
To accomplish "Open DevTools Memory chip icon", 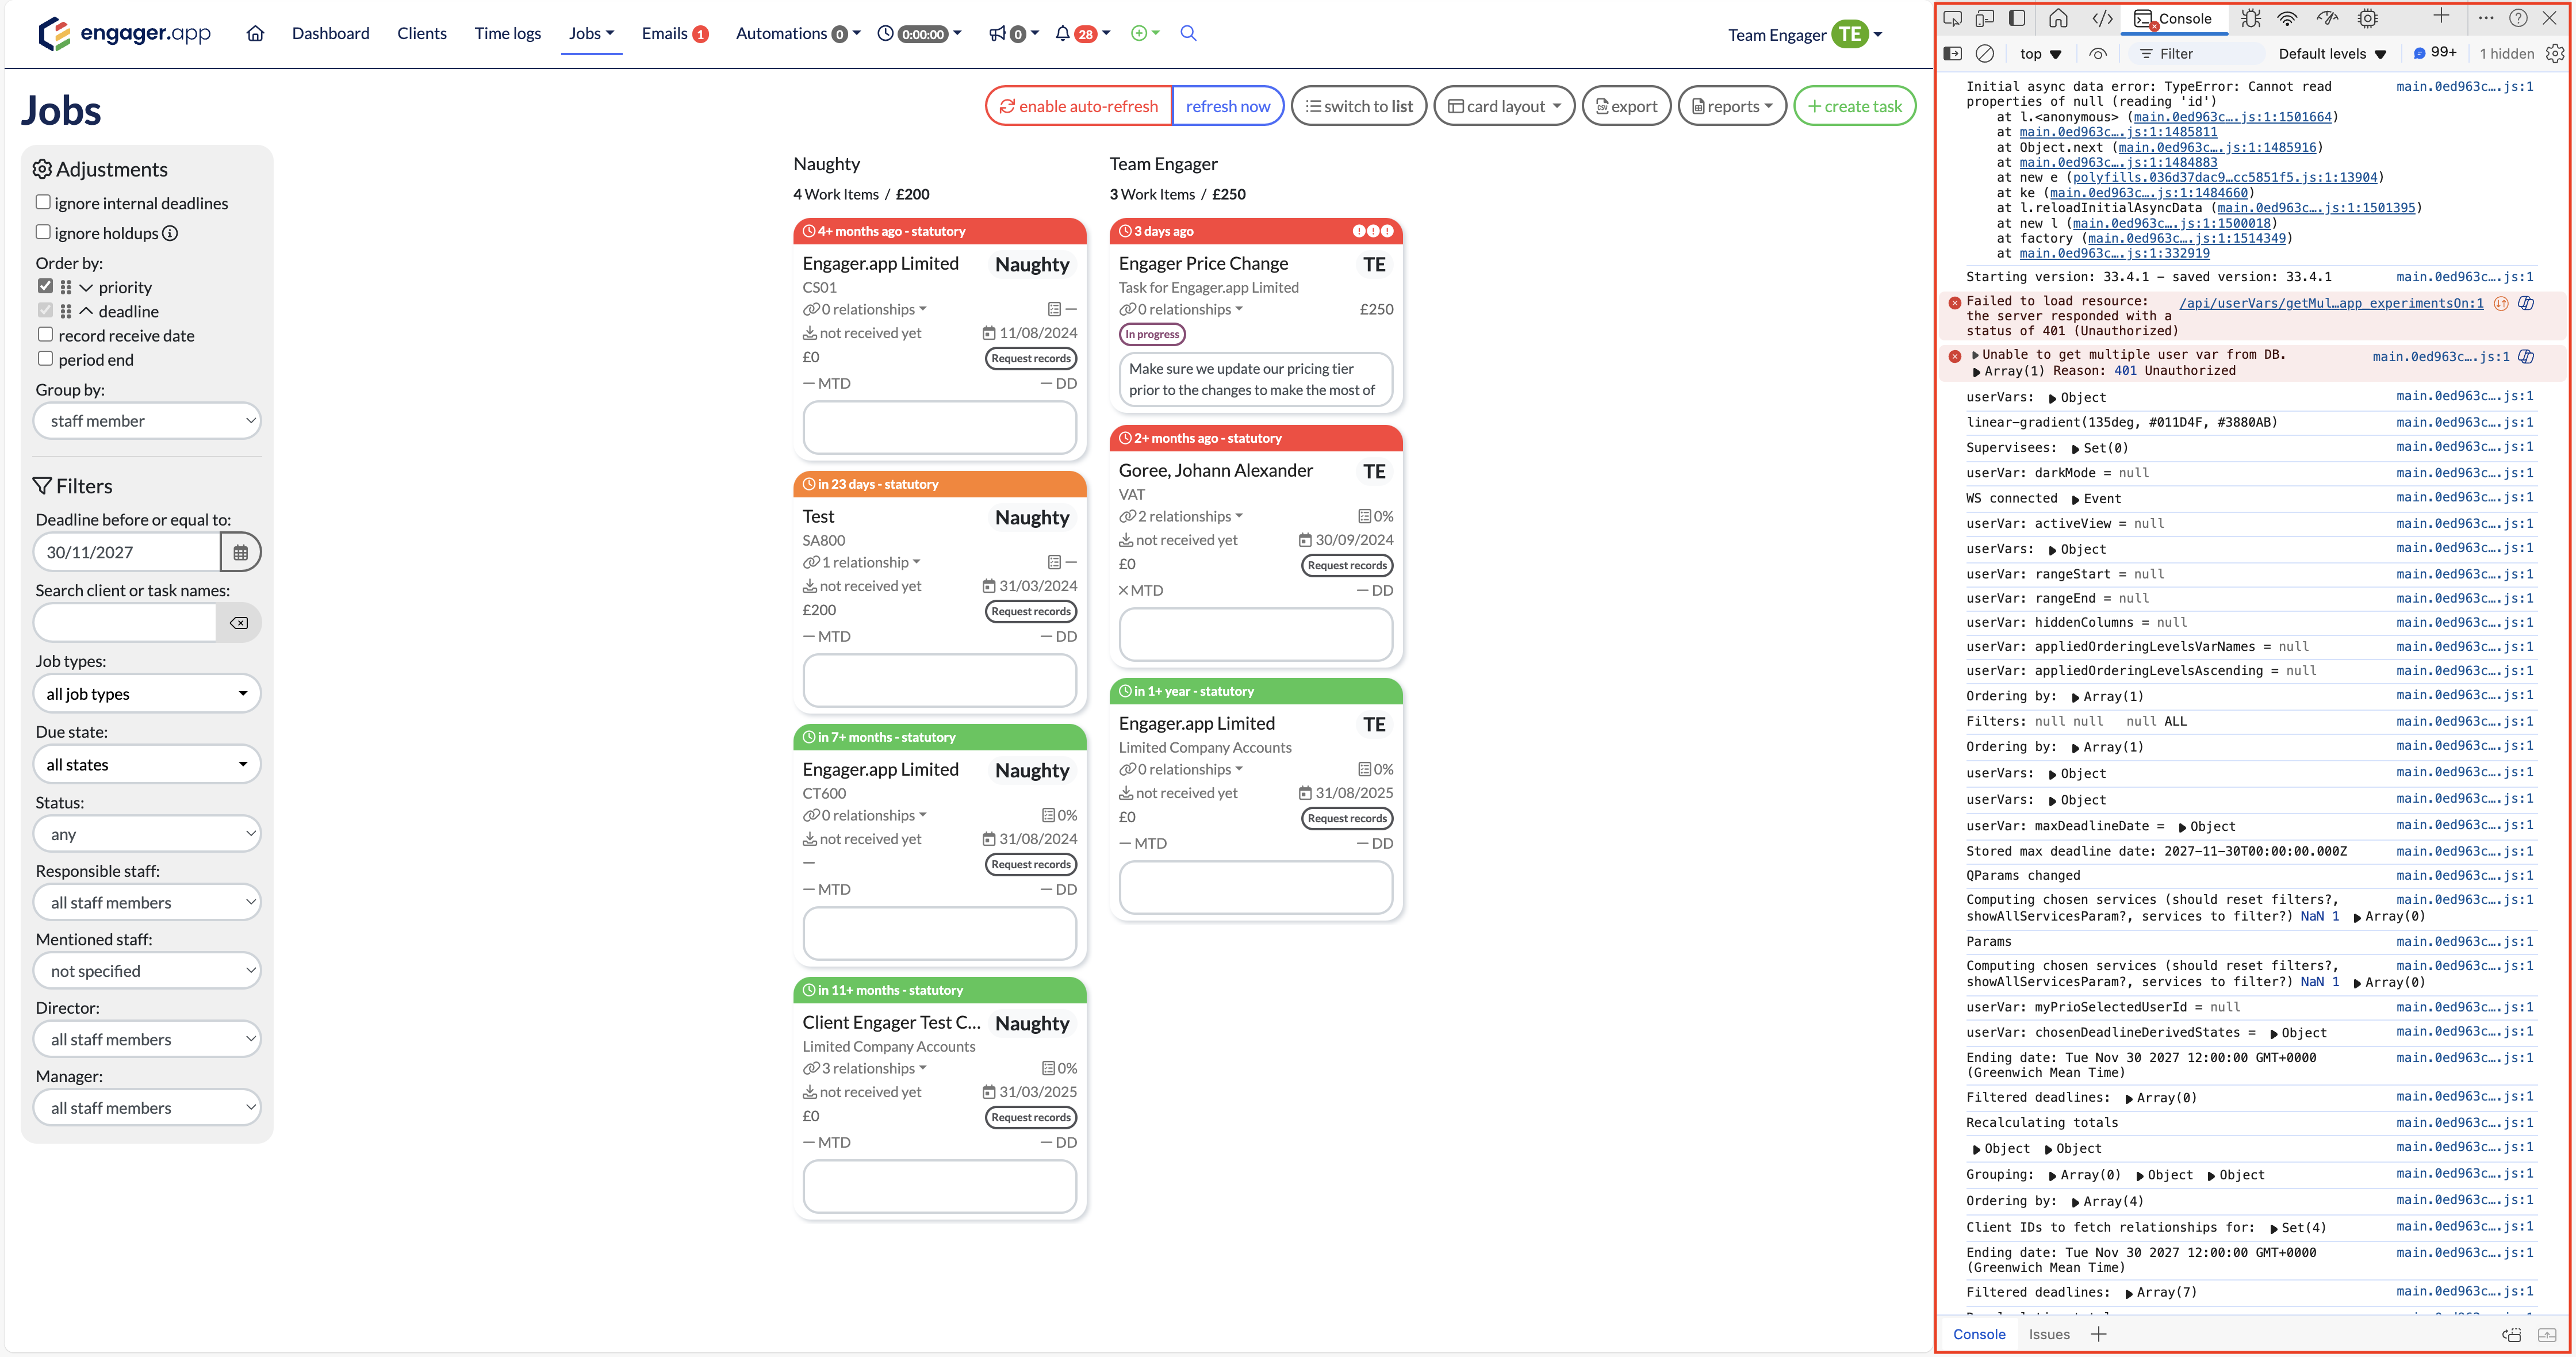I will [2368, 18].
